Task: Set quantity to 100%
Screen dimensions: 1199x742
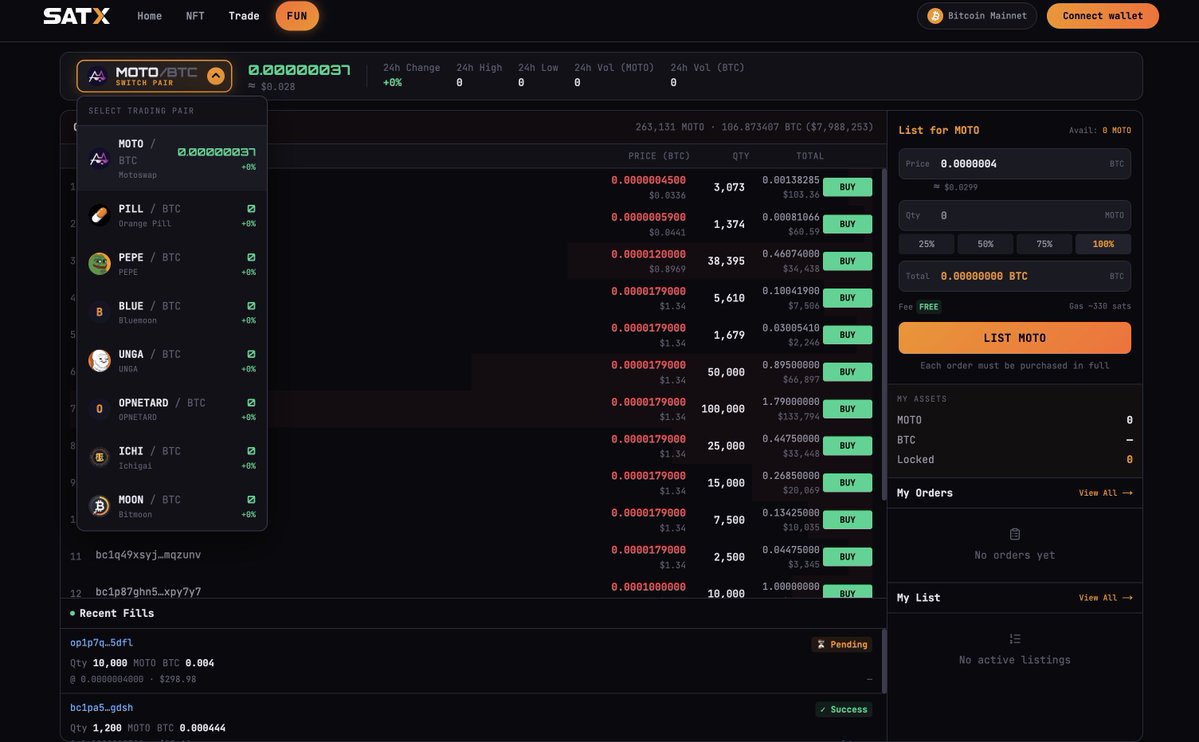Action: point(1103,244)
